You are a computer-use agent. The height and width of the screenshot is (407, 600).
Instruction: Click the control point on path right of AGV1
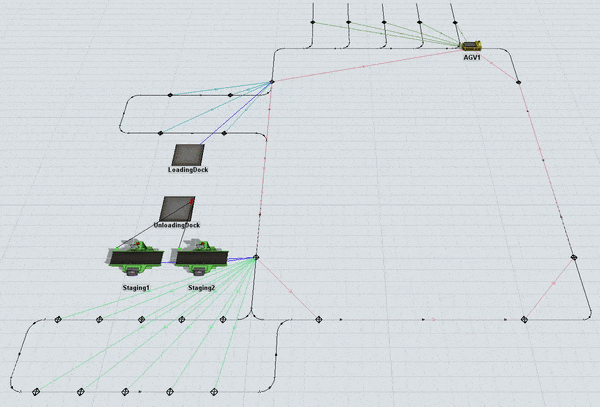519,81
